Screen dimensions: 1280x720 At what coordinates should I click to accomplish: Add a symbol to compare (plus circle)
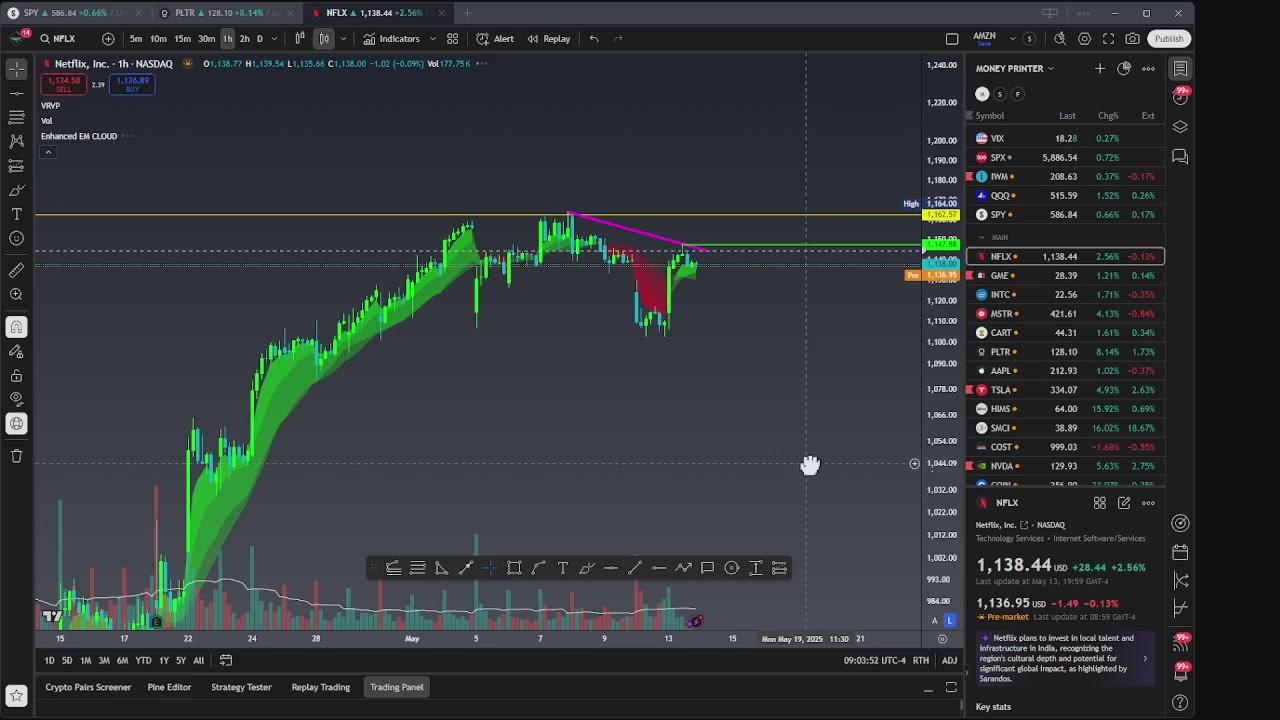click(x=108, y=38)
